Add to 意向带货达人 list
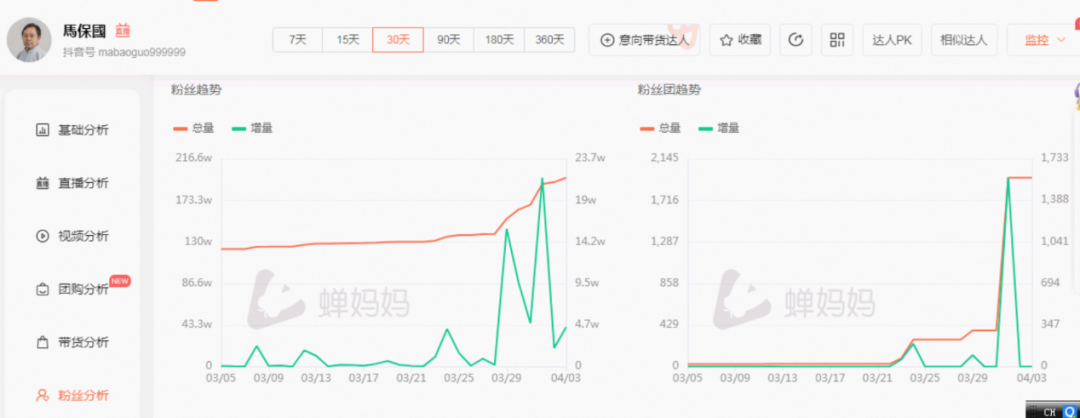 click(x=645, y=40)
